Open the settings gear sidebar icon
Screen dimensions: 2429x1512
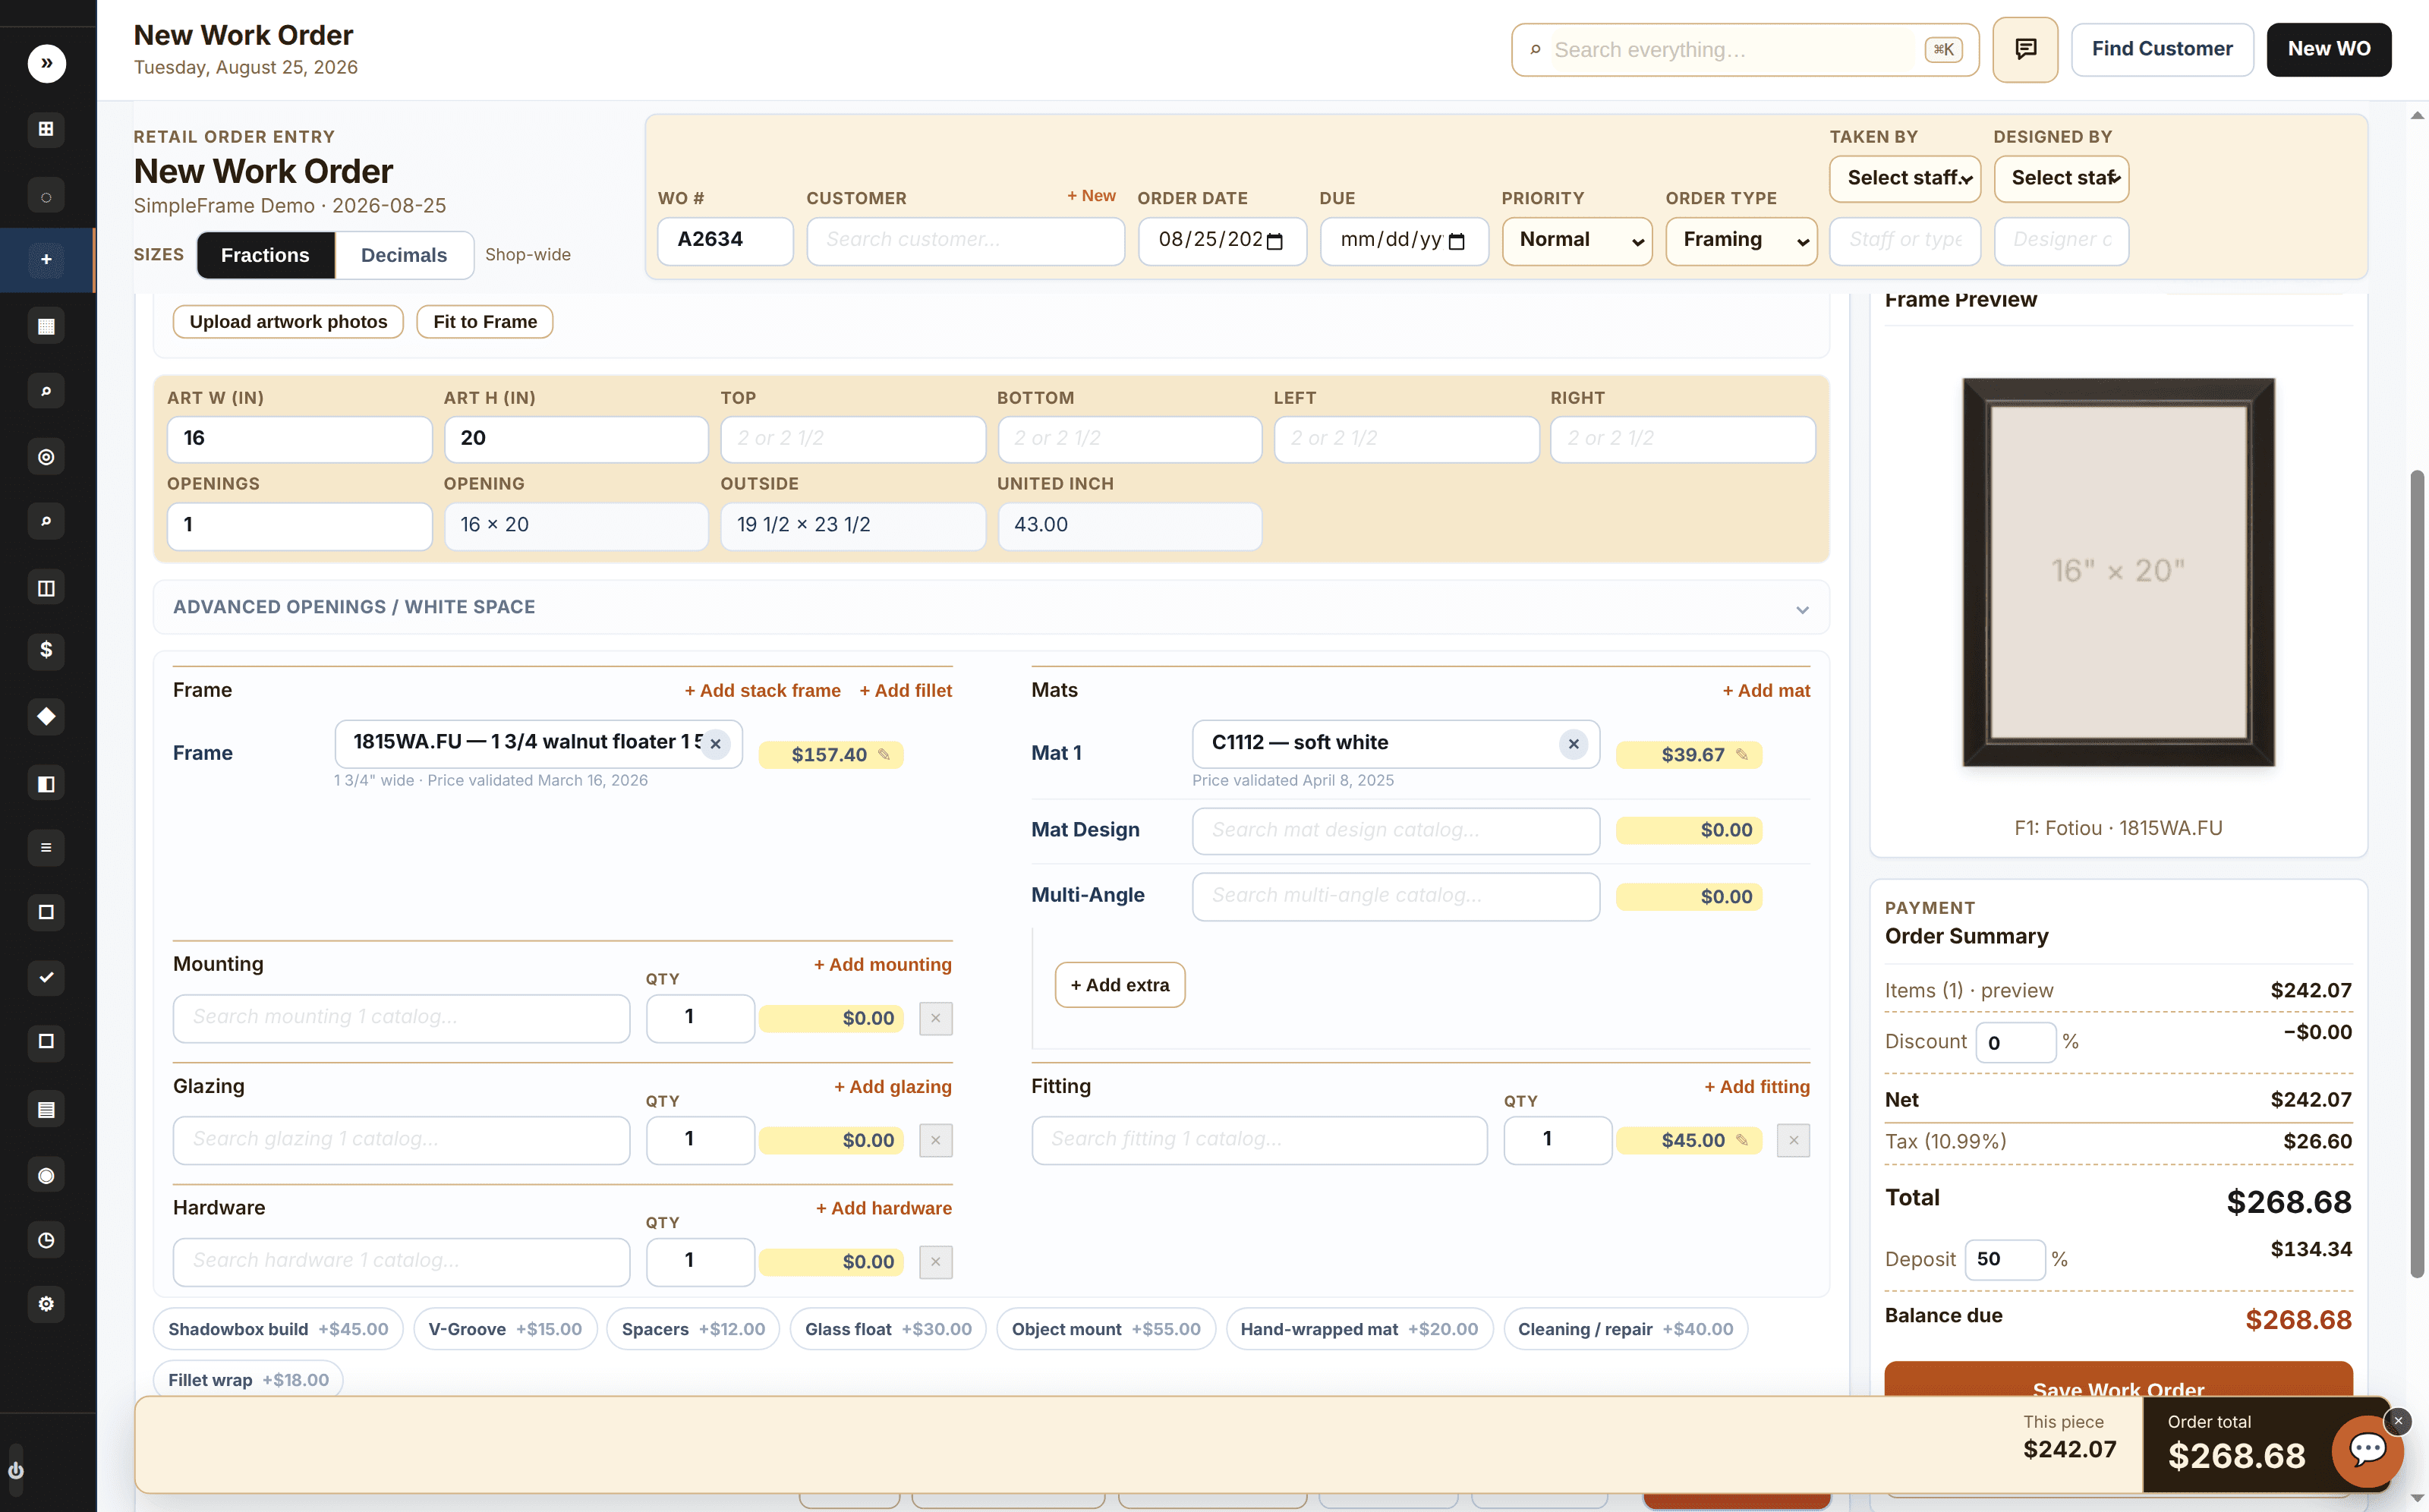point(46,1304)
